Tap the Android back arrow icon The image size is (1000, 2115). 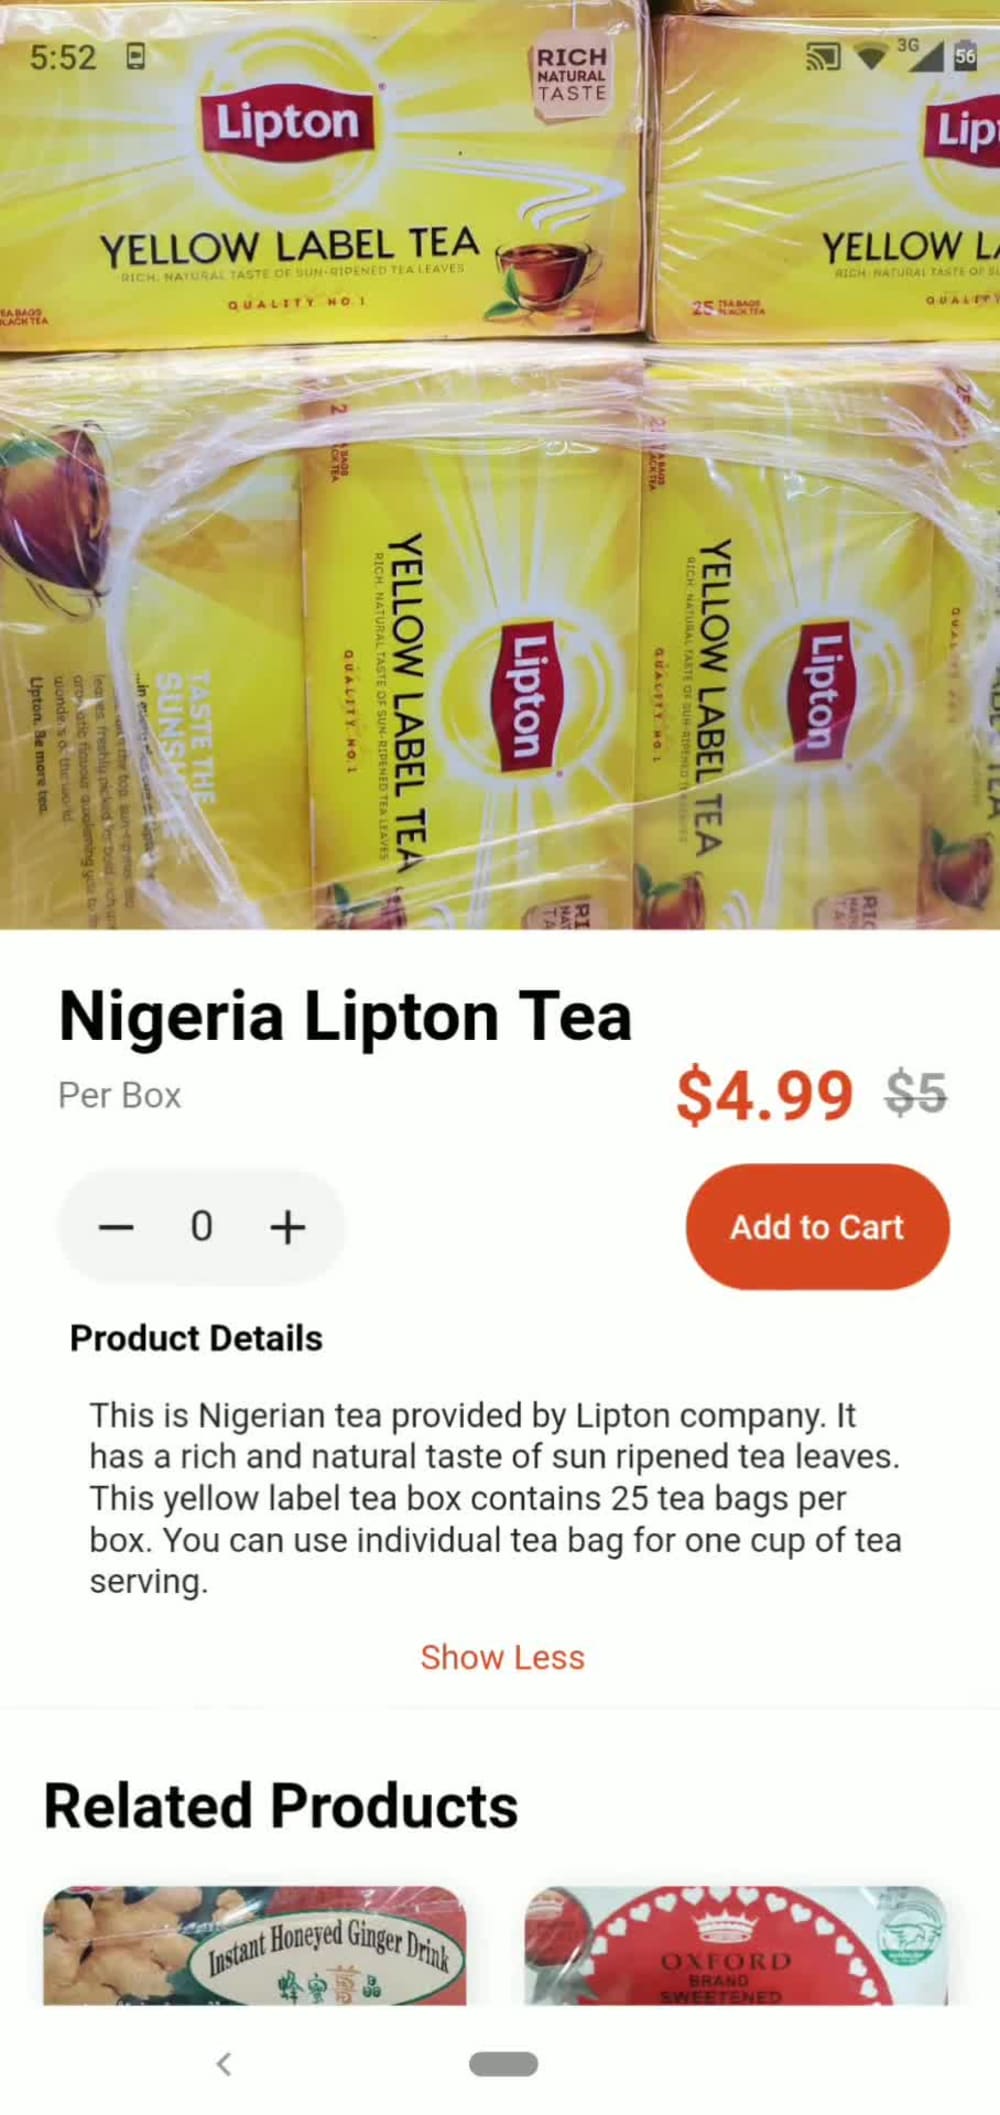[x=224, y=2063]
